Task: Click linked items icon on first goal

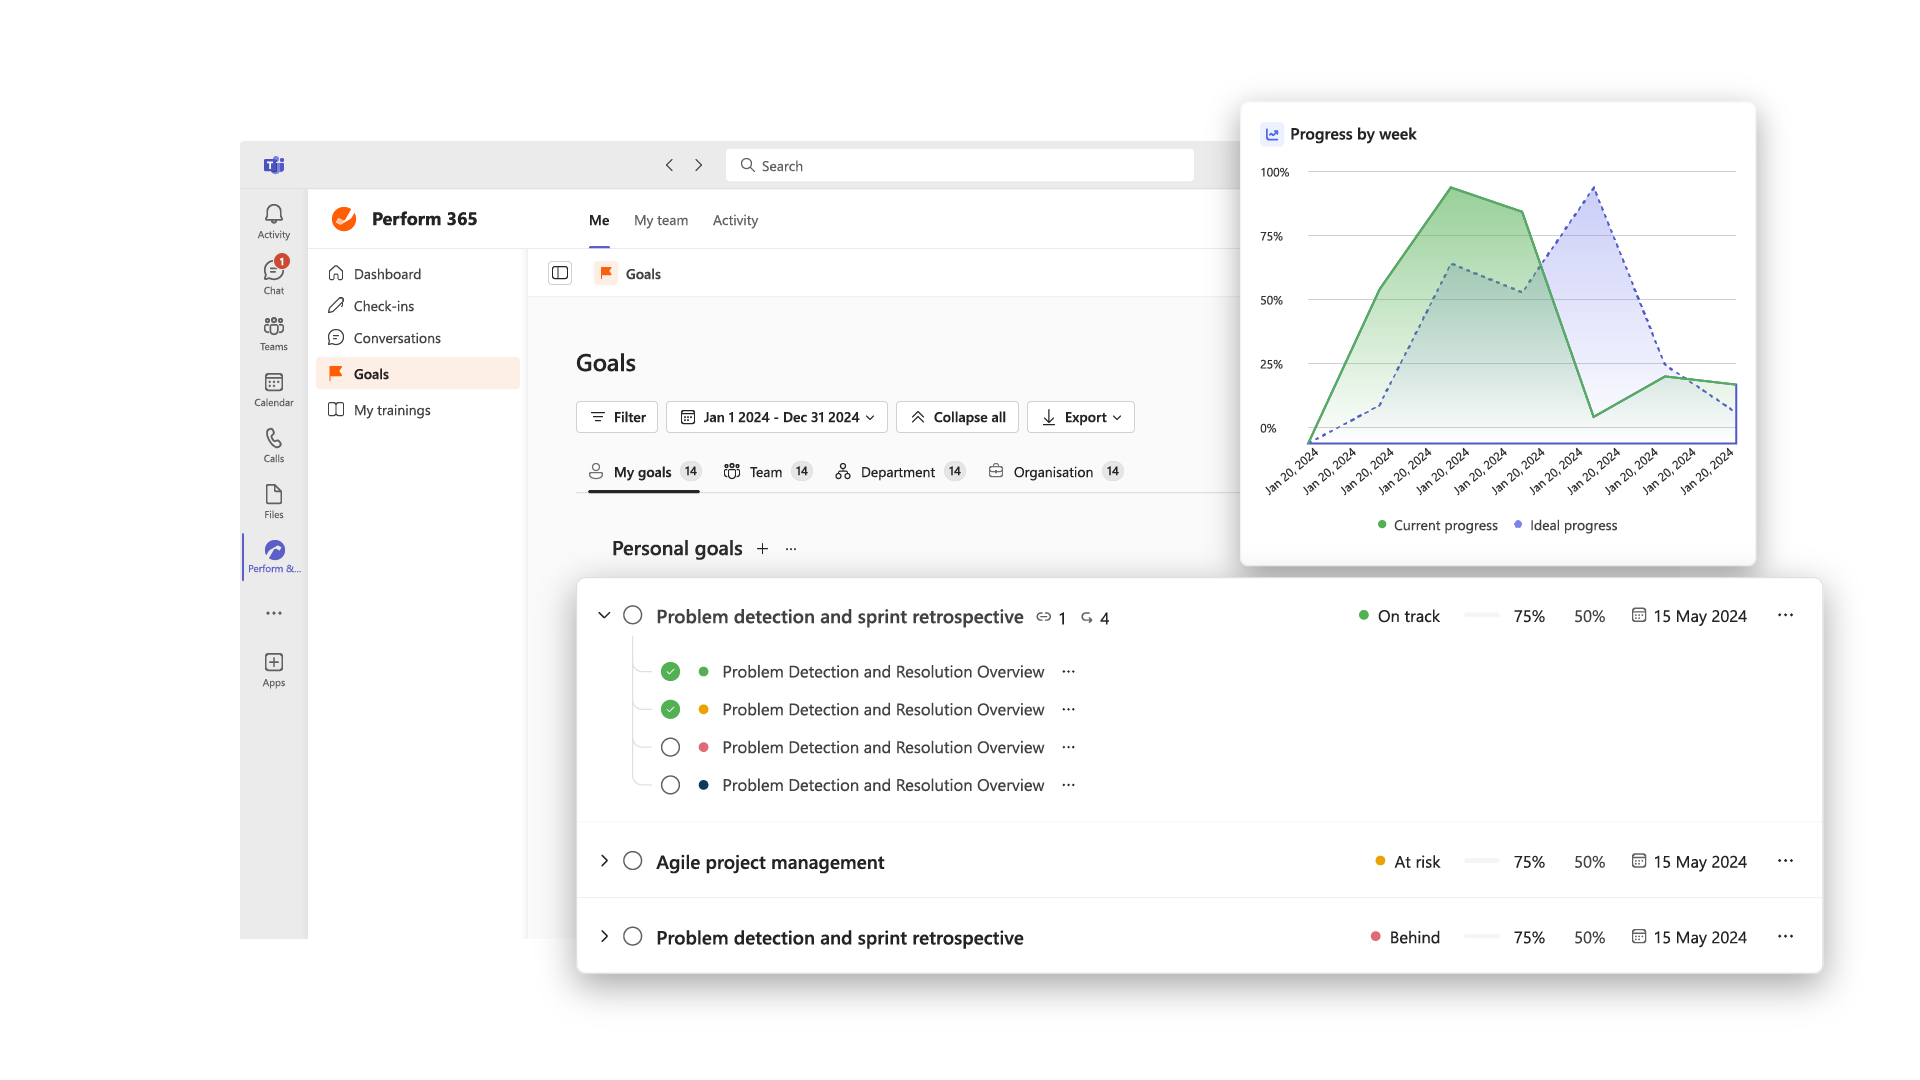Action: coord(1043,617)
